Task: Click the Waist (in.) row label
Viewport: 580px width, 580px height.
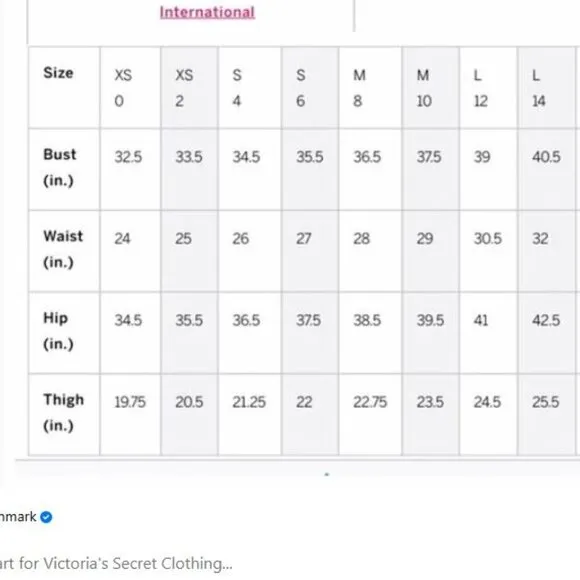Action: click(64, 251)
